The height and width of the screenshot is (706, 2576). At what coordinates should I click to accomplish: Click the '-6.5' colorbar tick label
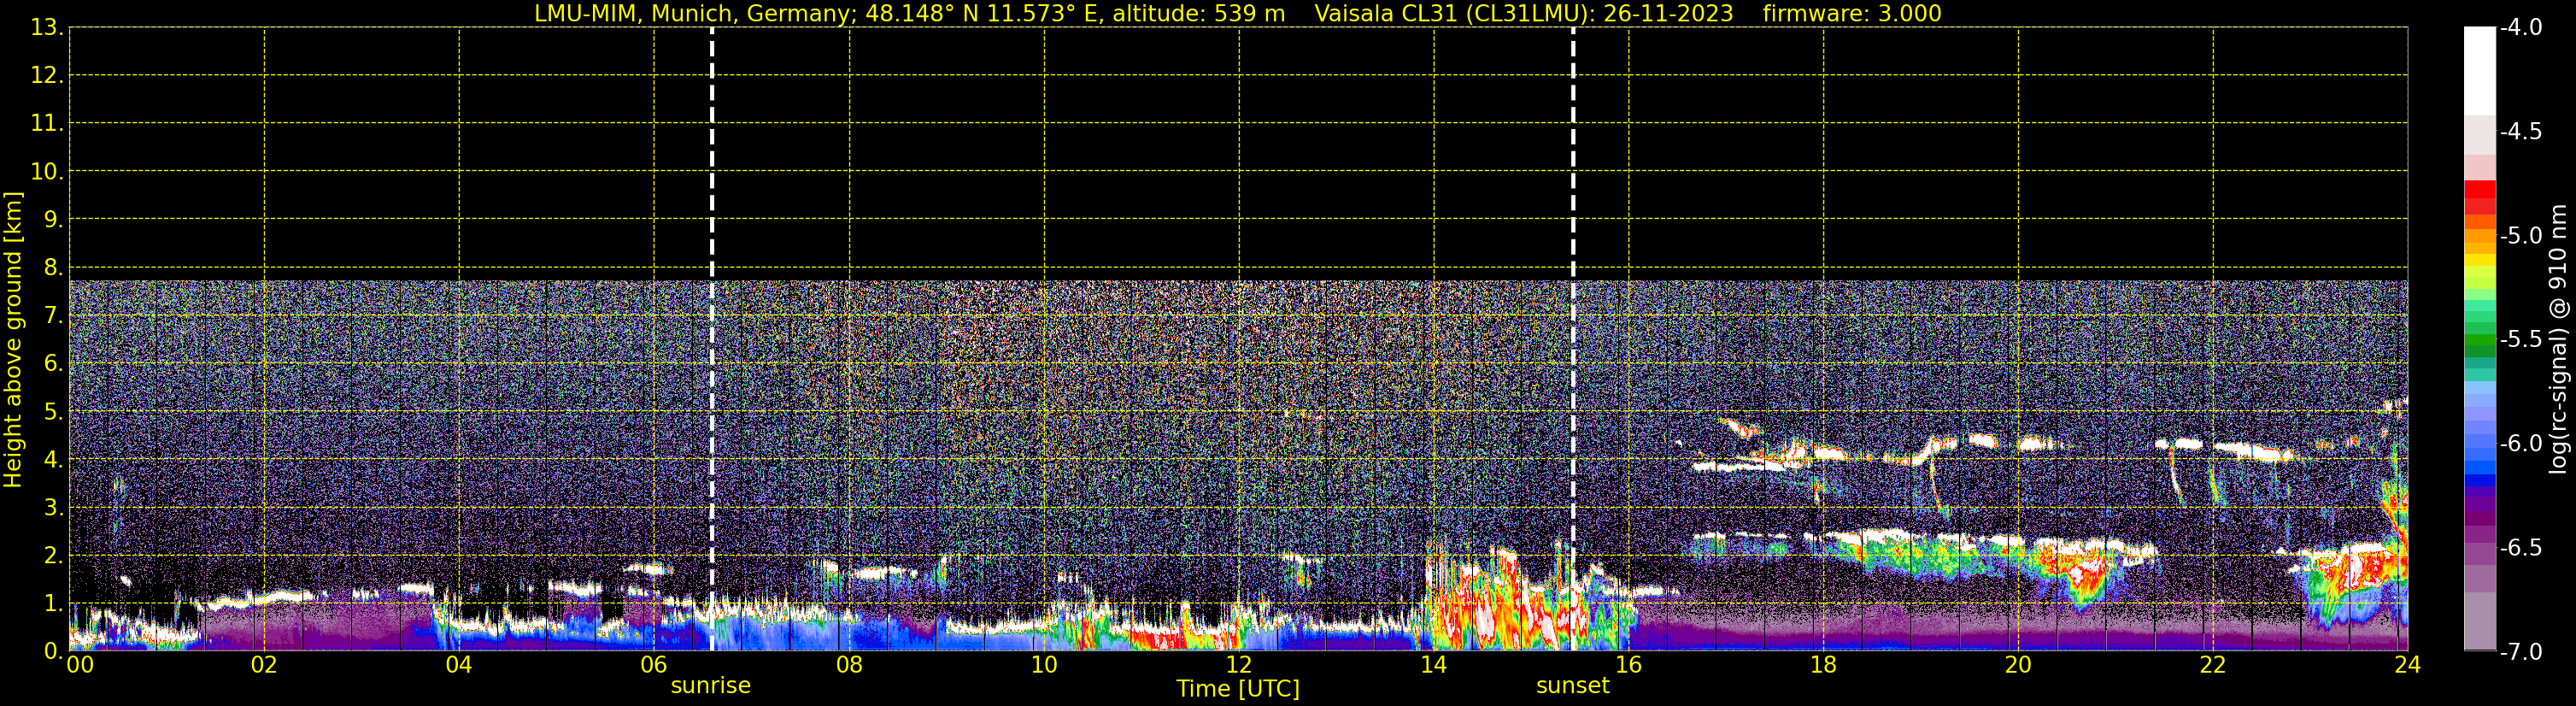point(2521,548)
